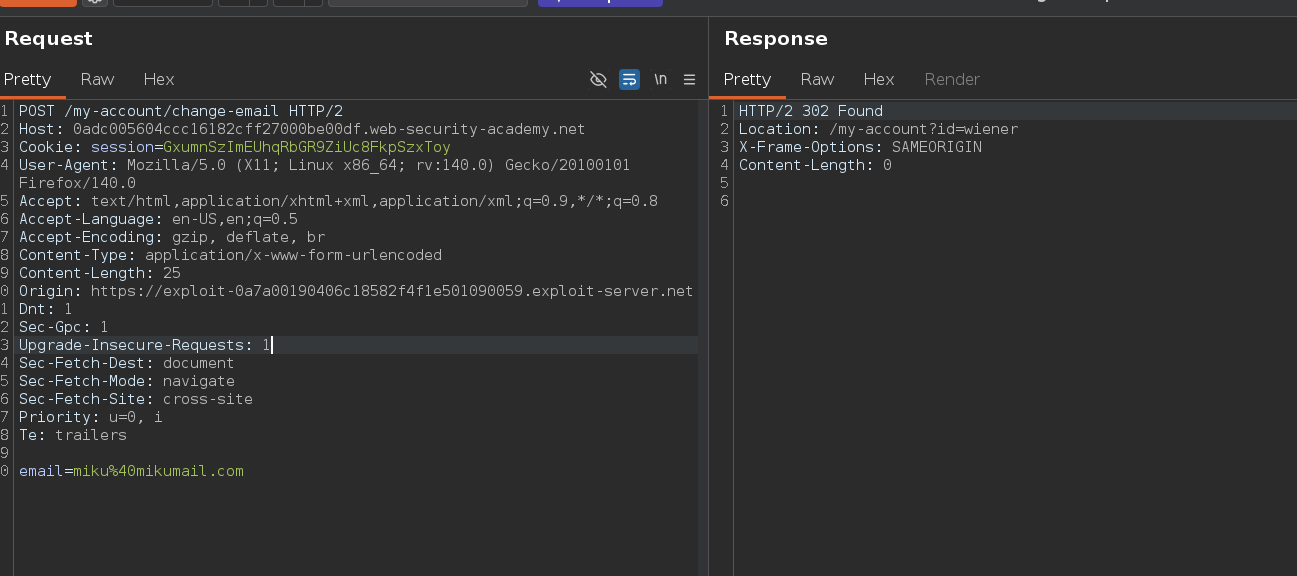Toggle show non-printable characters \n icon
1297x576 pixels.
[660, 79]
